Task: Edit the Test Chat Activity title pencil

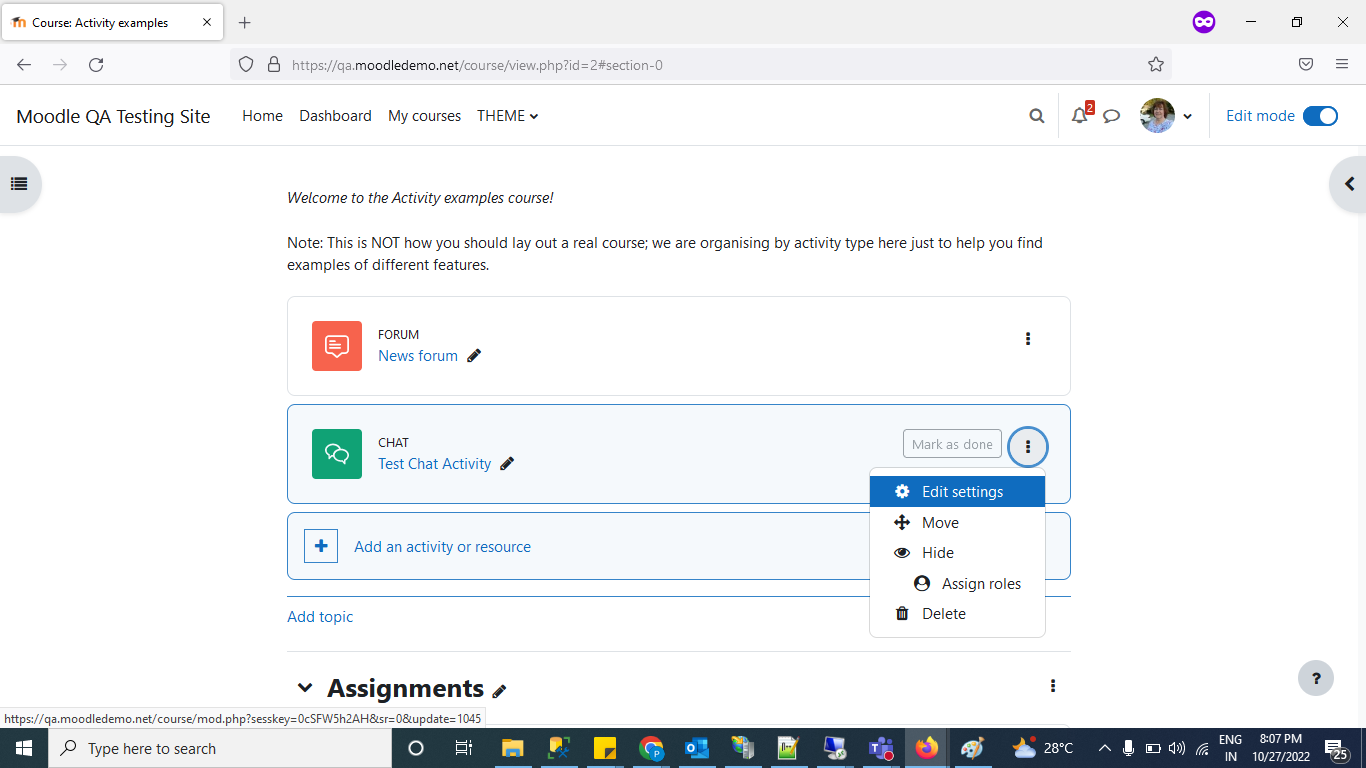Action: [507, 464]
